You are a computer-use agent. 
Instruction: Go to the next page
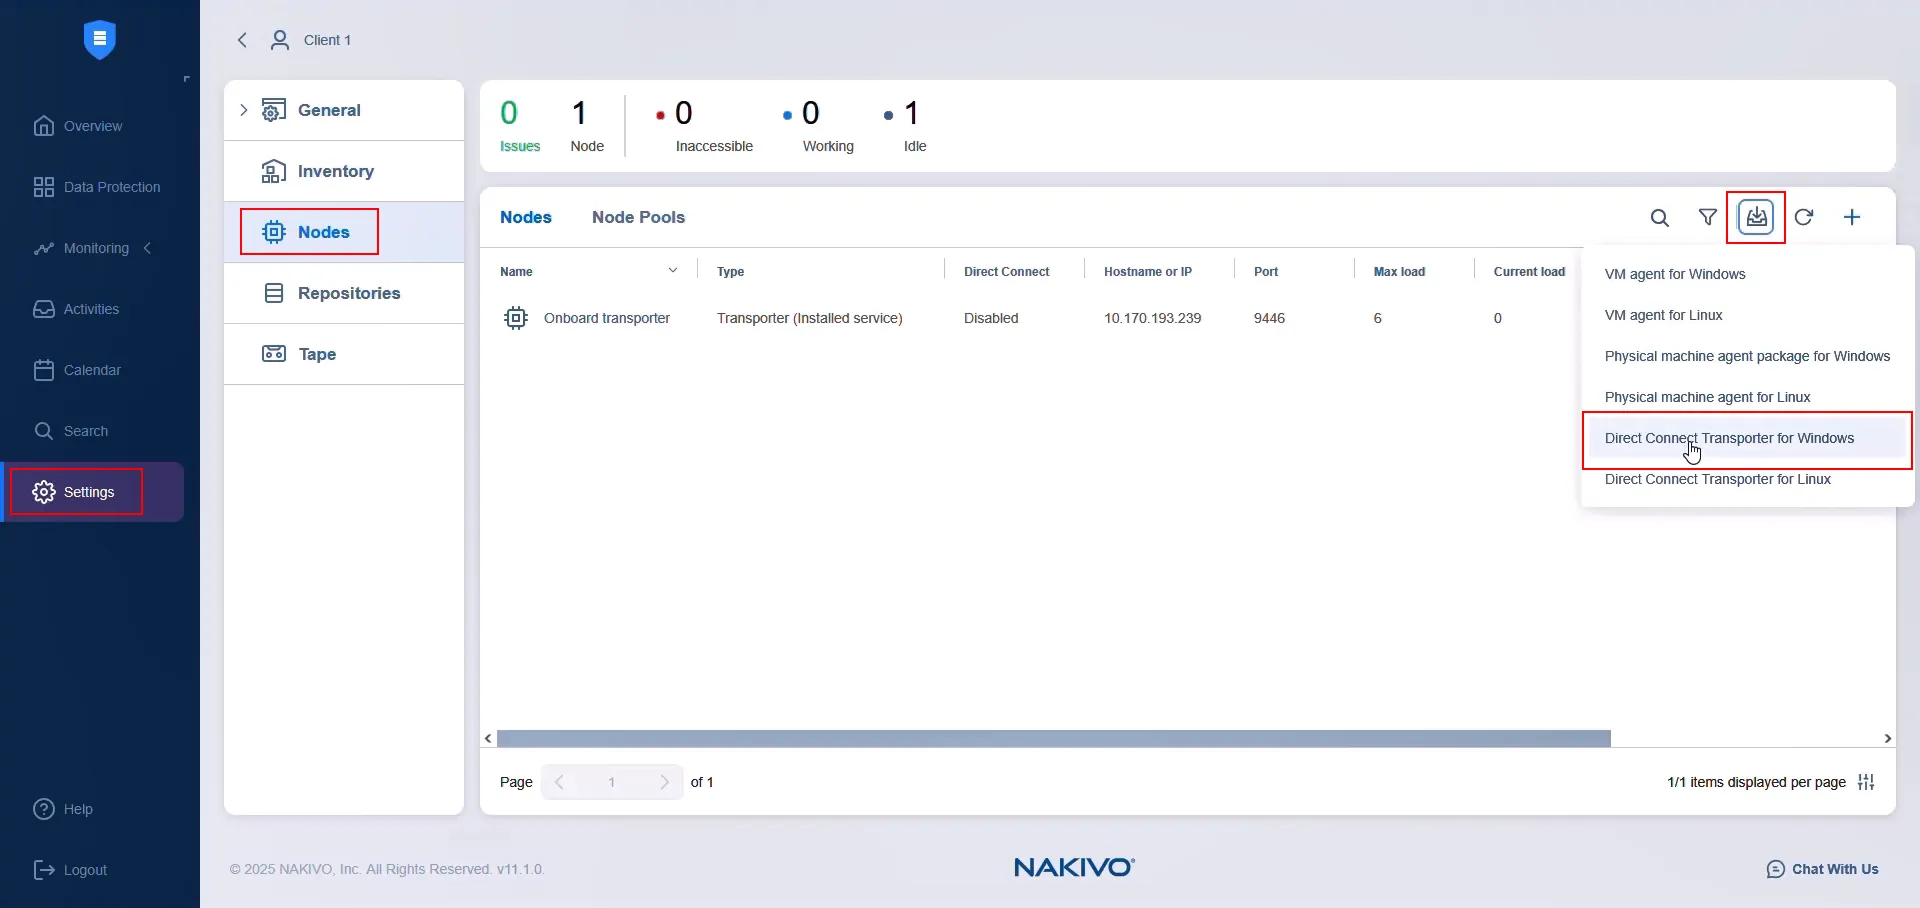(664, 782)
